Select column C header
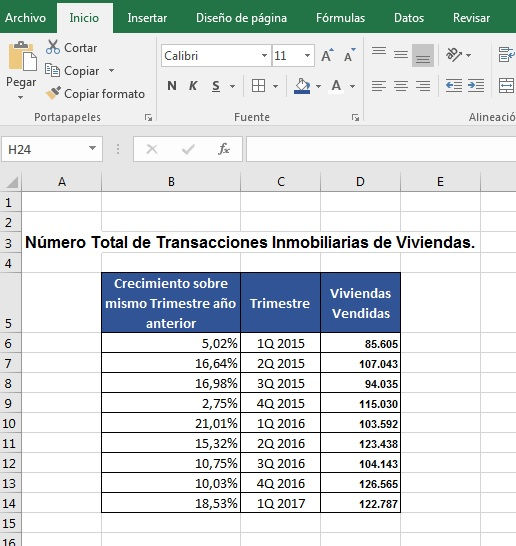 pos(281,182)
